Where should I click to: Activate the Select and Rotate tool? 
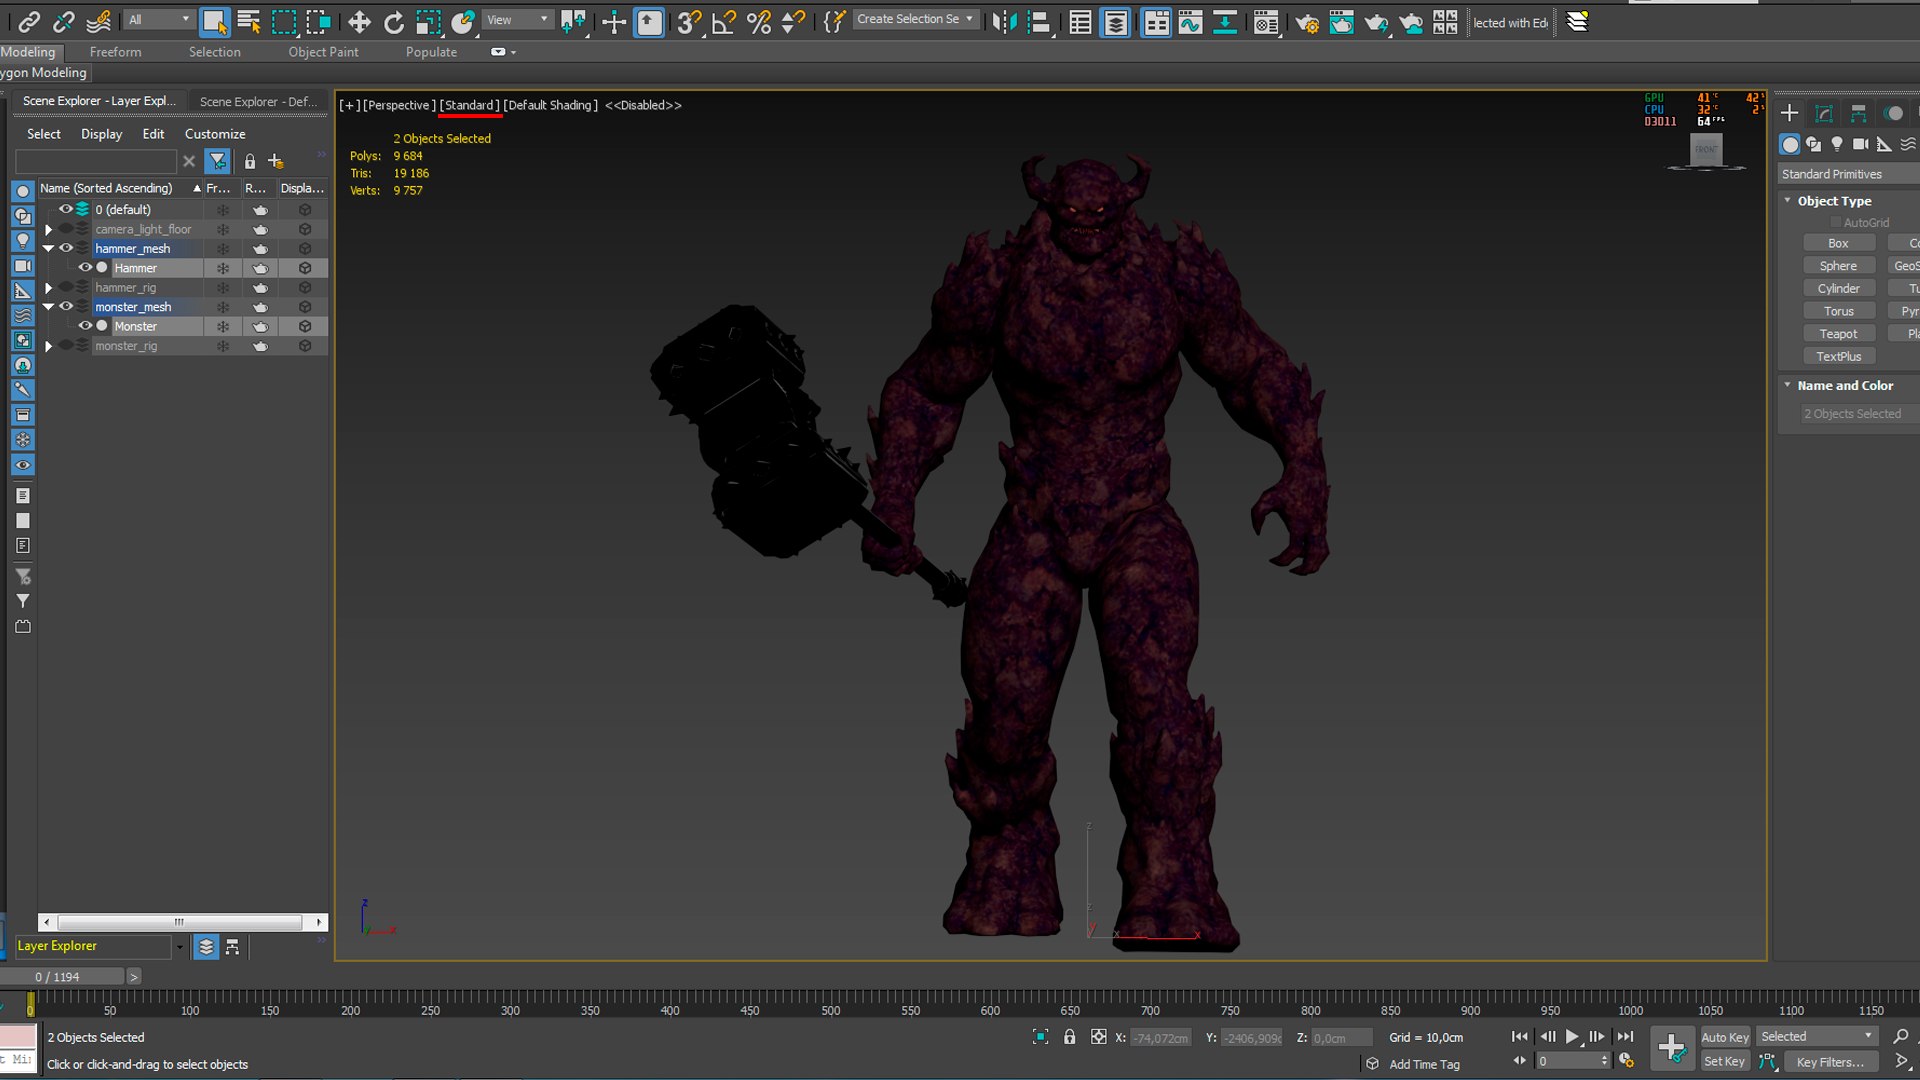[x=394, y=21]
